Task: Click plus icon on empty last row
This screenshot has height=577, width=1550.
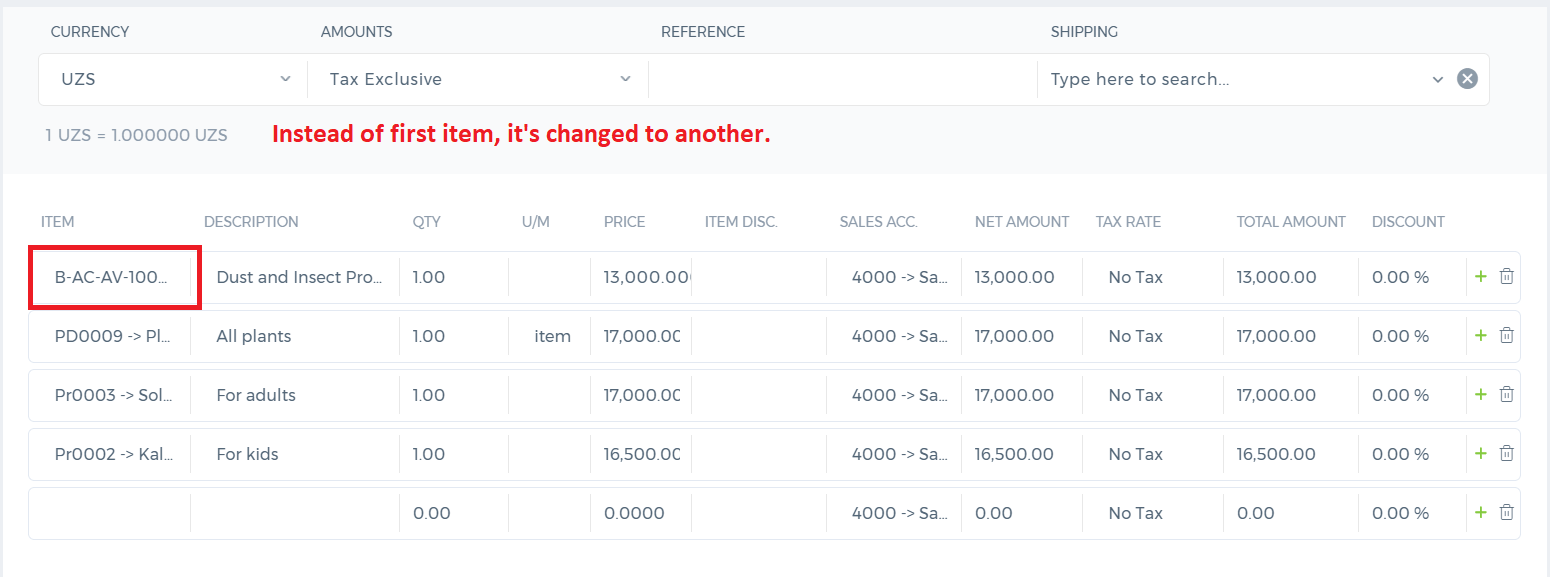Action: point(1481,513)
